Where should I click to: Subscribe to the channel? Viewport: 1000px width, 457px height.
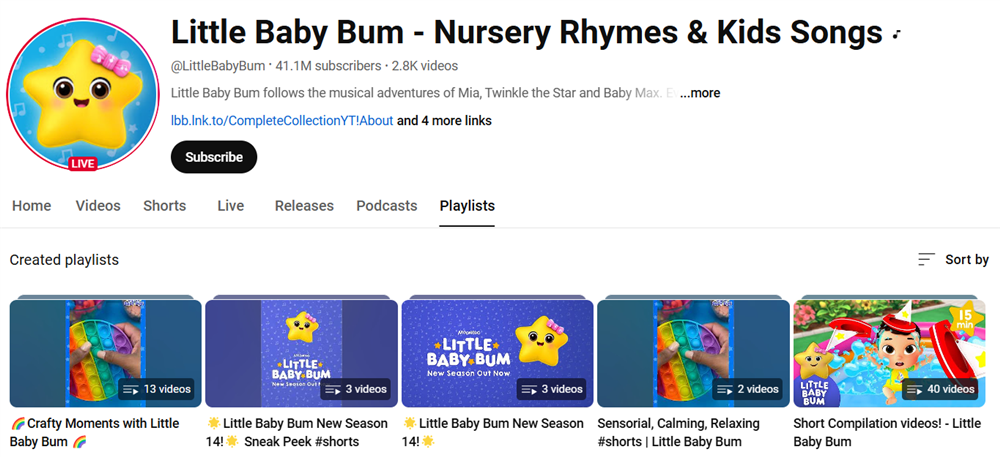pos(214,157)
